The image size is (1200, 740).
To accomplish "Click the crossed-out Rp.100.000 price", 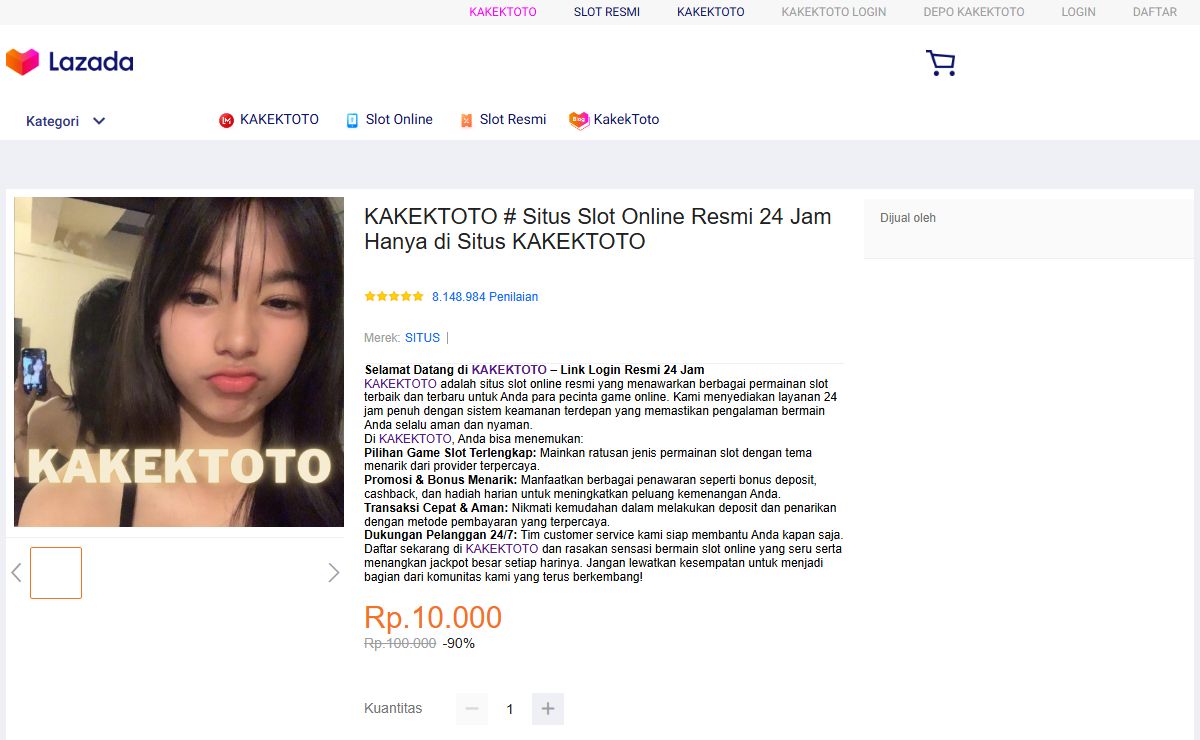I will pos(400,643).
